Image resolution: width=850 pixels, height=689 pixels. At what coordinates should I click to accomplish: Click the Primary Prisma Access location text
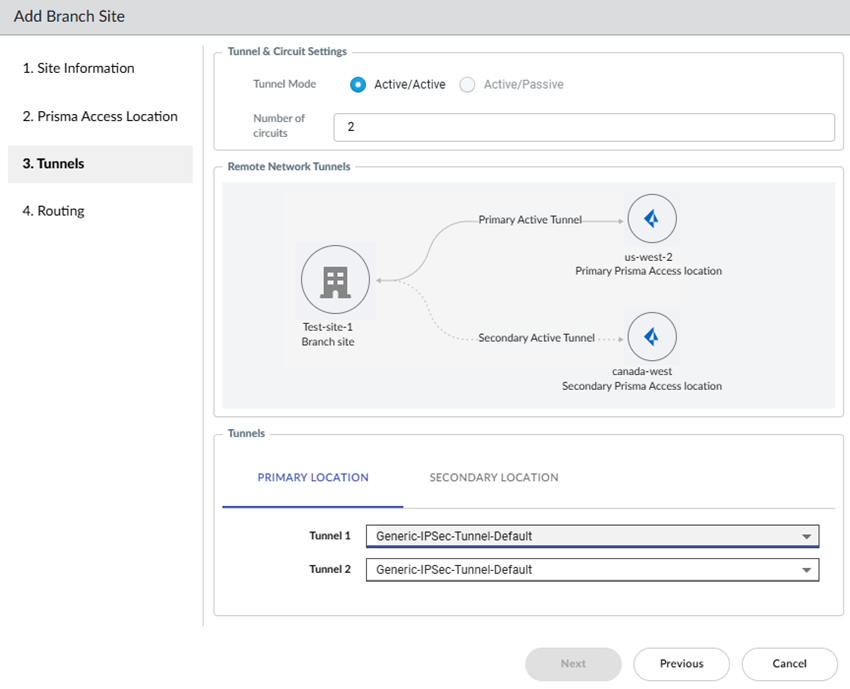(648, 271)
